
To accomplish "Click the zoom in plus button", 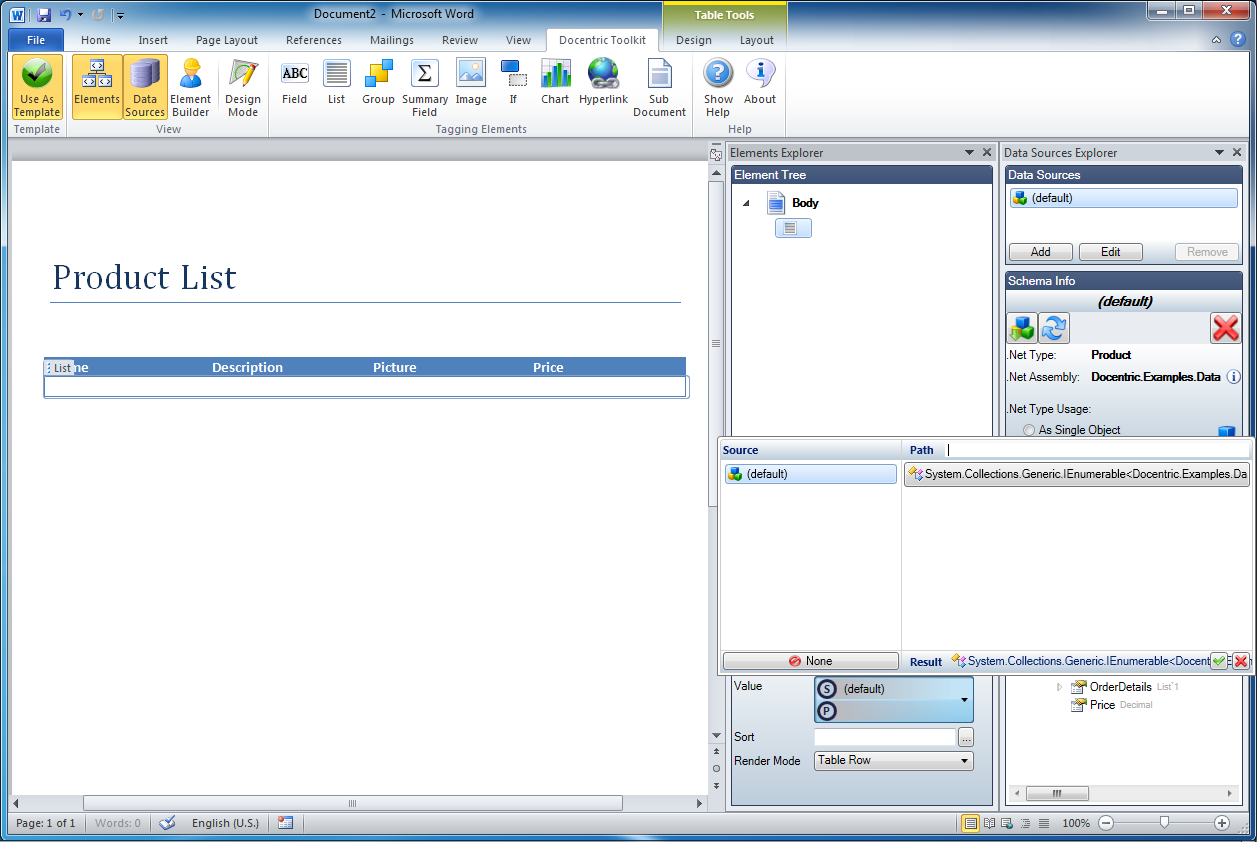I will [x=1222, y=823].
